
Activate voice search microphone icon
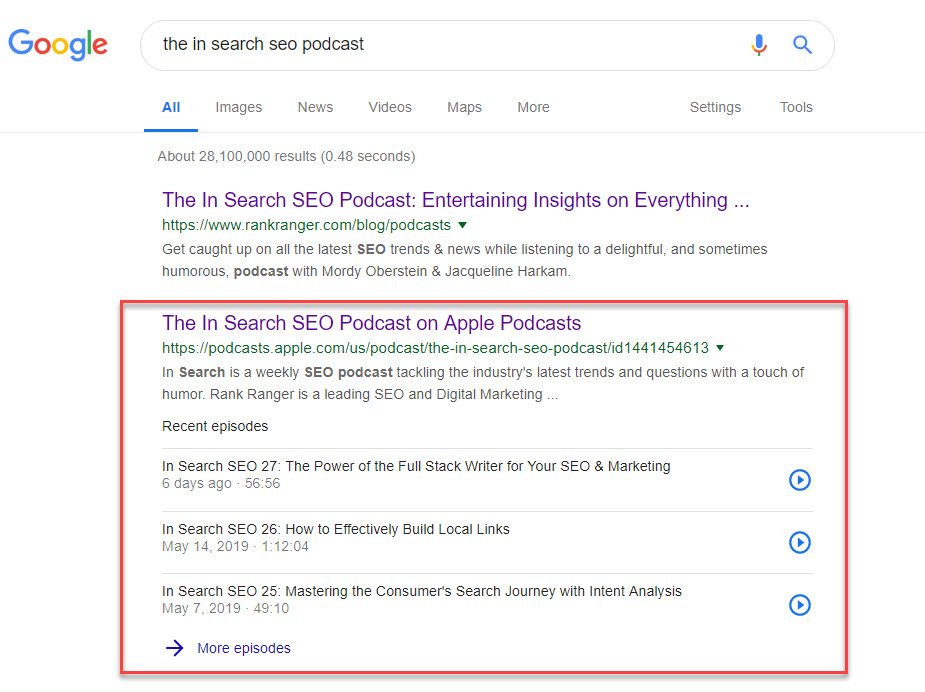[759, 44]
